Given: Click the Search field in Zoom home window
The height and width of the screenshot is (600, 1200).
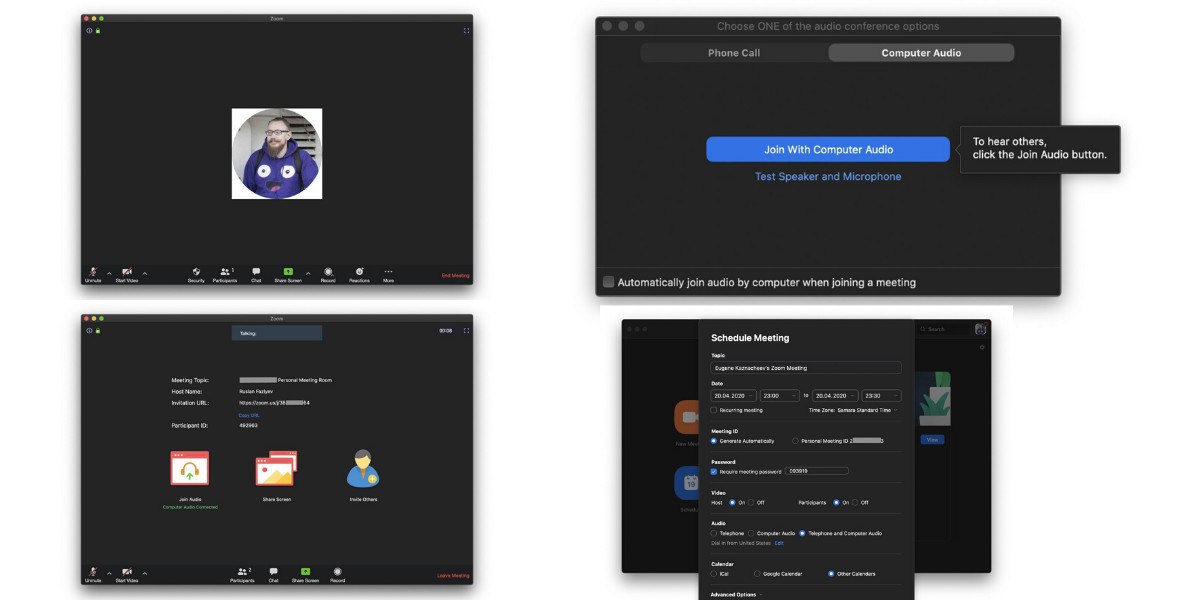Looking at the screenshot, I should pyautogui.click(x=945, y=329).
